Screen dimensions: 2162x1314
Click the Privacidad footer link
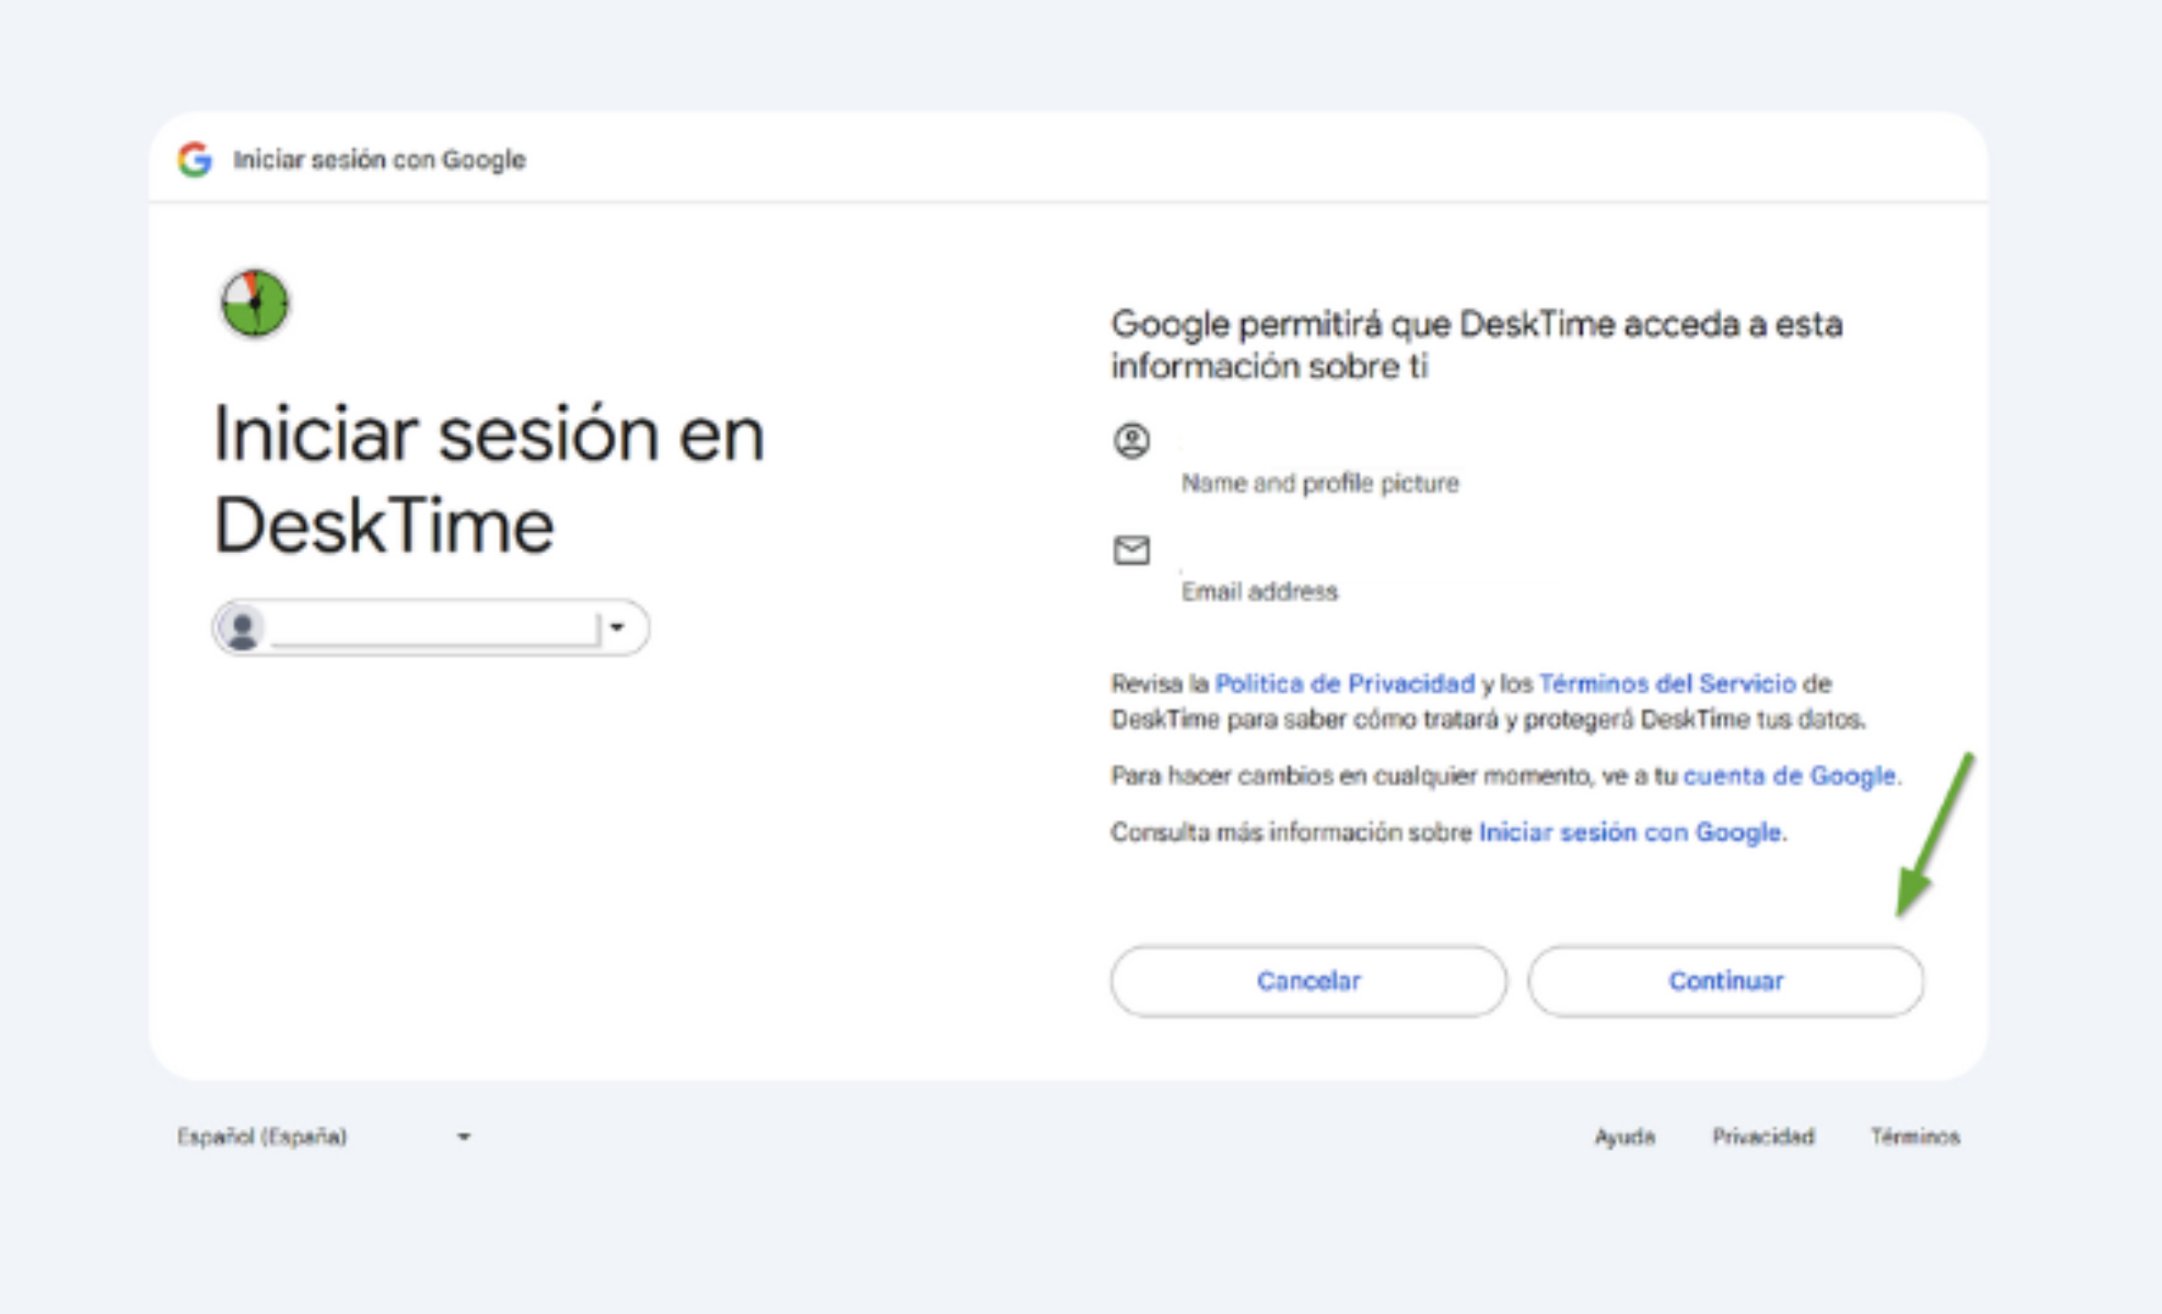pos(1762,1137)
